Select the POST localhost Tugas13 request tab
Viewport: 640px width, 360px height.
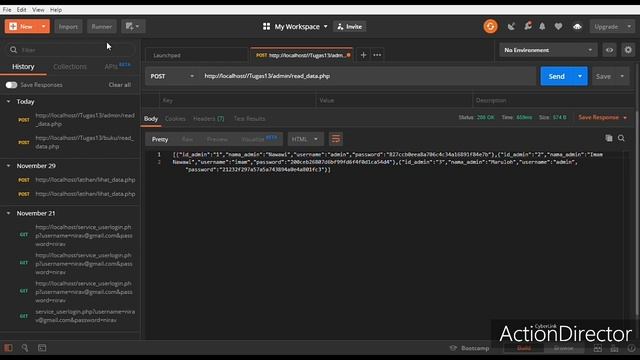[x=302, y=55]
